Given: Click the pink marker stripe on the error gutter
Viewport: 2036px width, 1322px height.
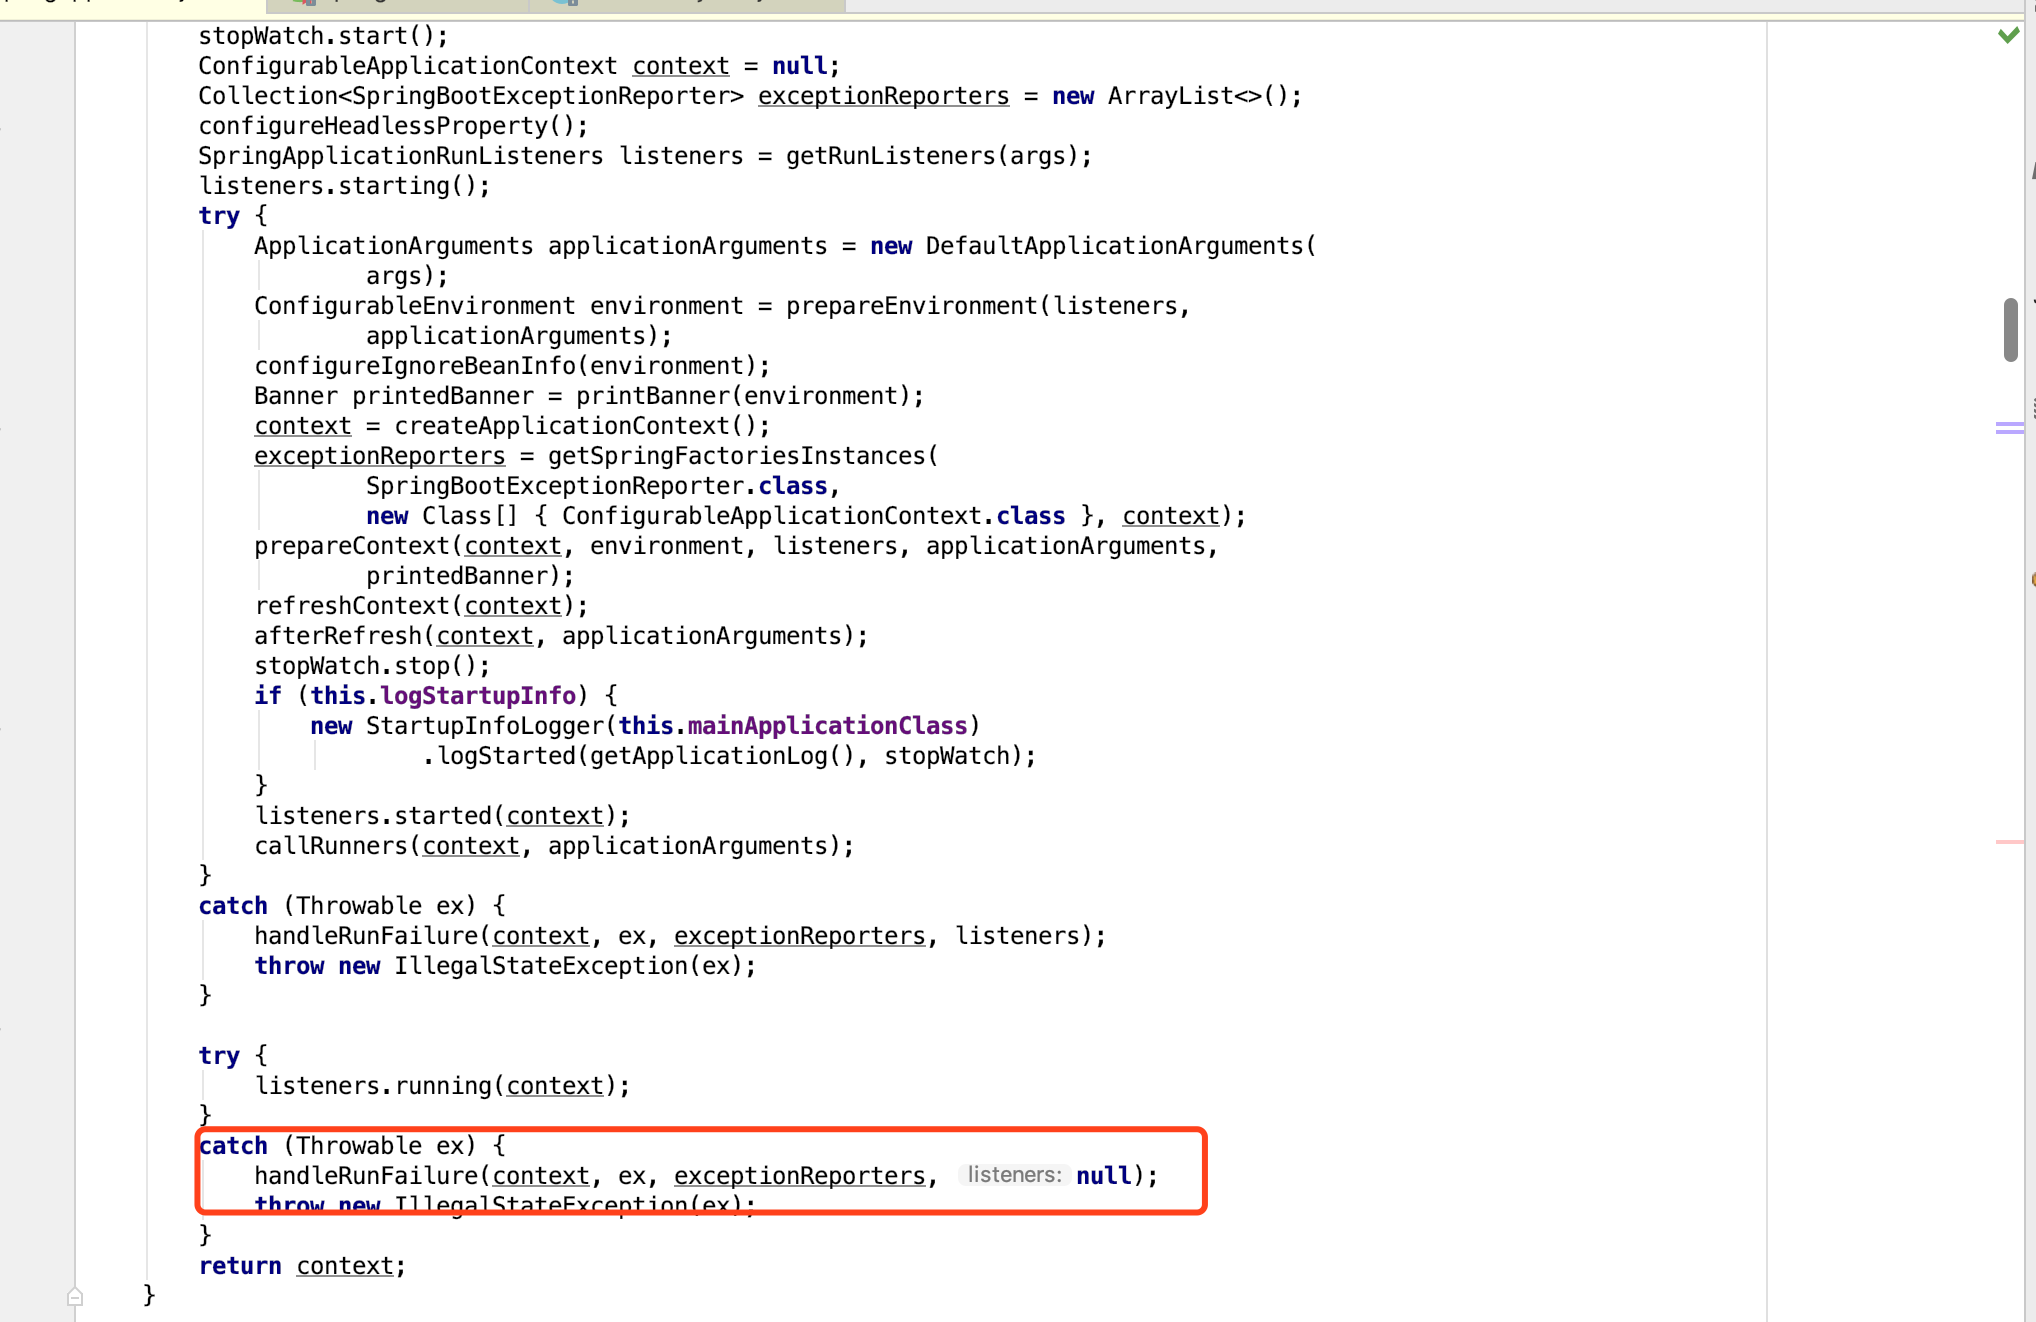Looking at the screenshot, I should [2009, 842].
